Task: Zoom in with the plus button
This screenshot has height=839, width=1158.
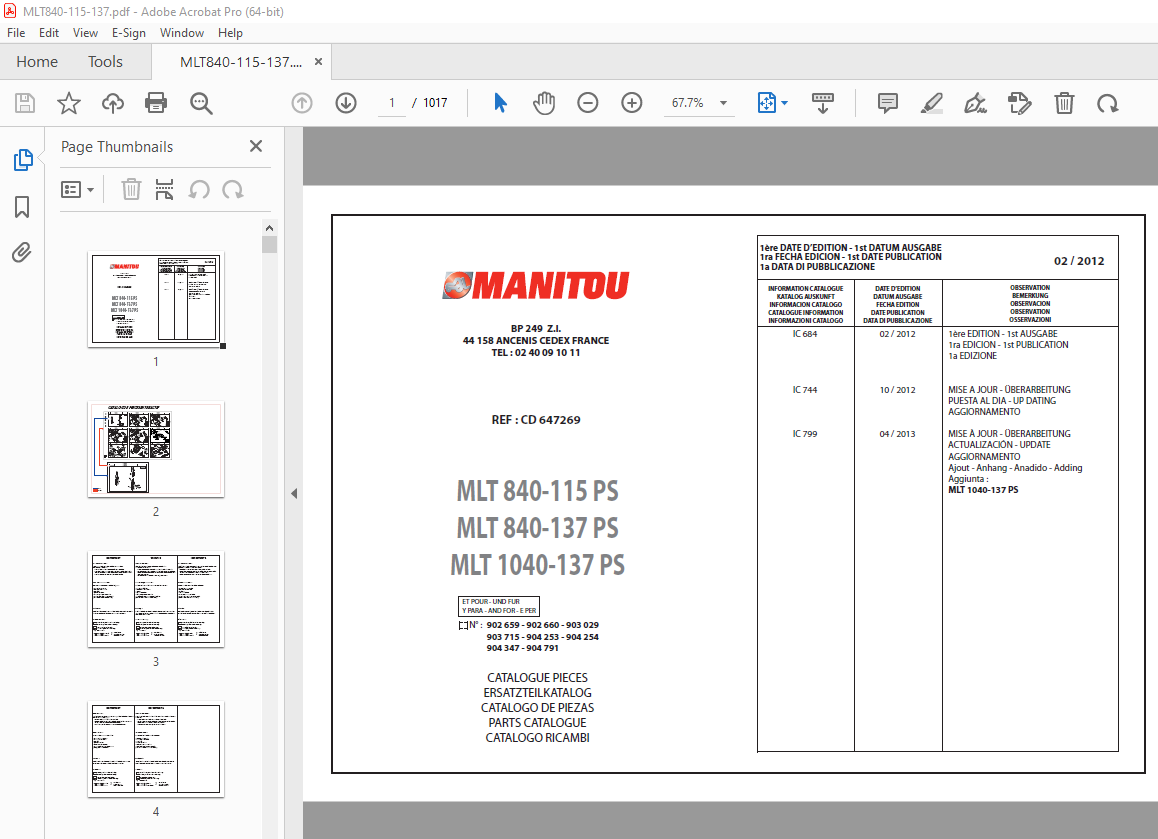Action: [x=631, y=103]
